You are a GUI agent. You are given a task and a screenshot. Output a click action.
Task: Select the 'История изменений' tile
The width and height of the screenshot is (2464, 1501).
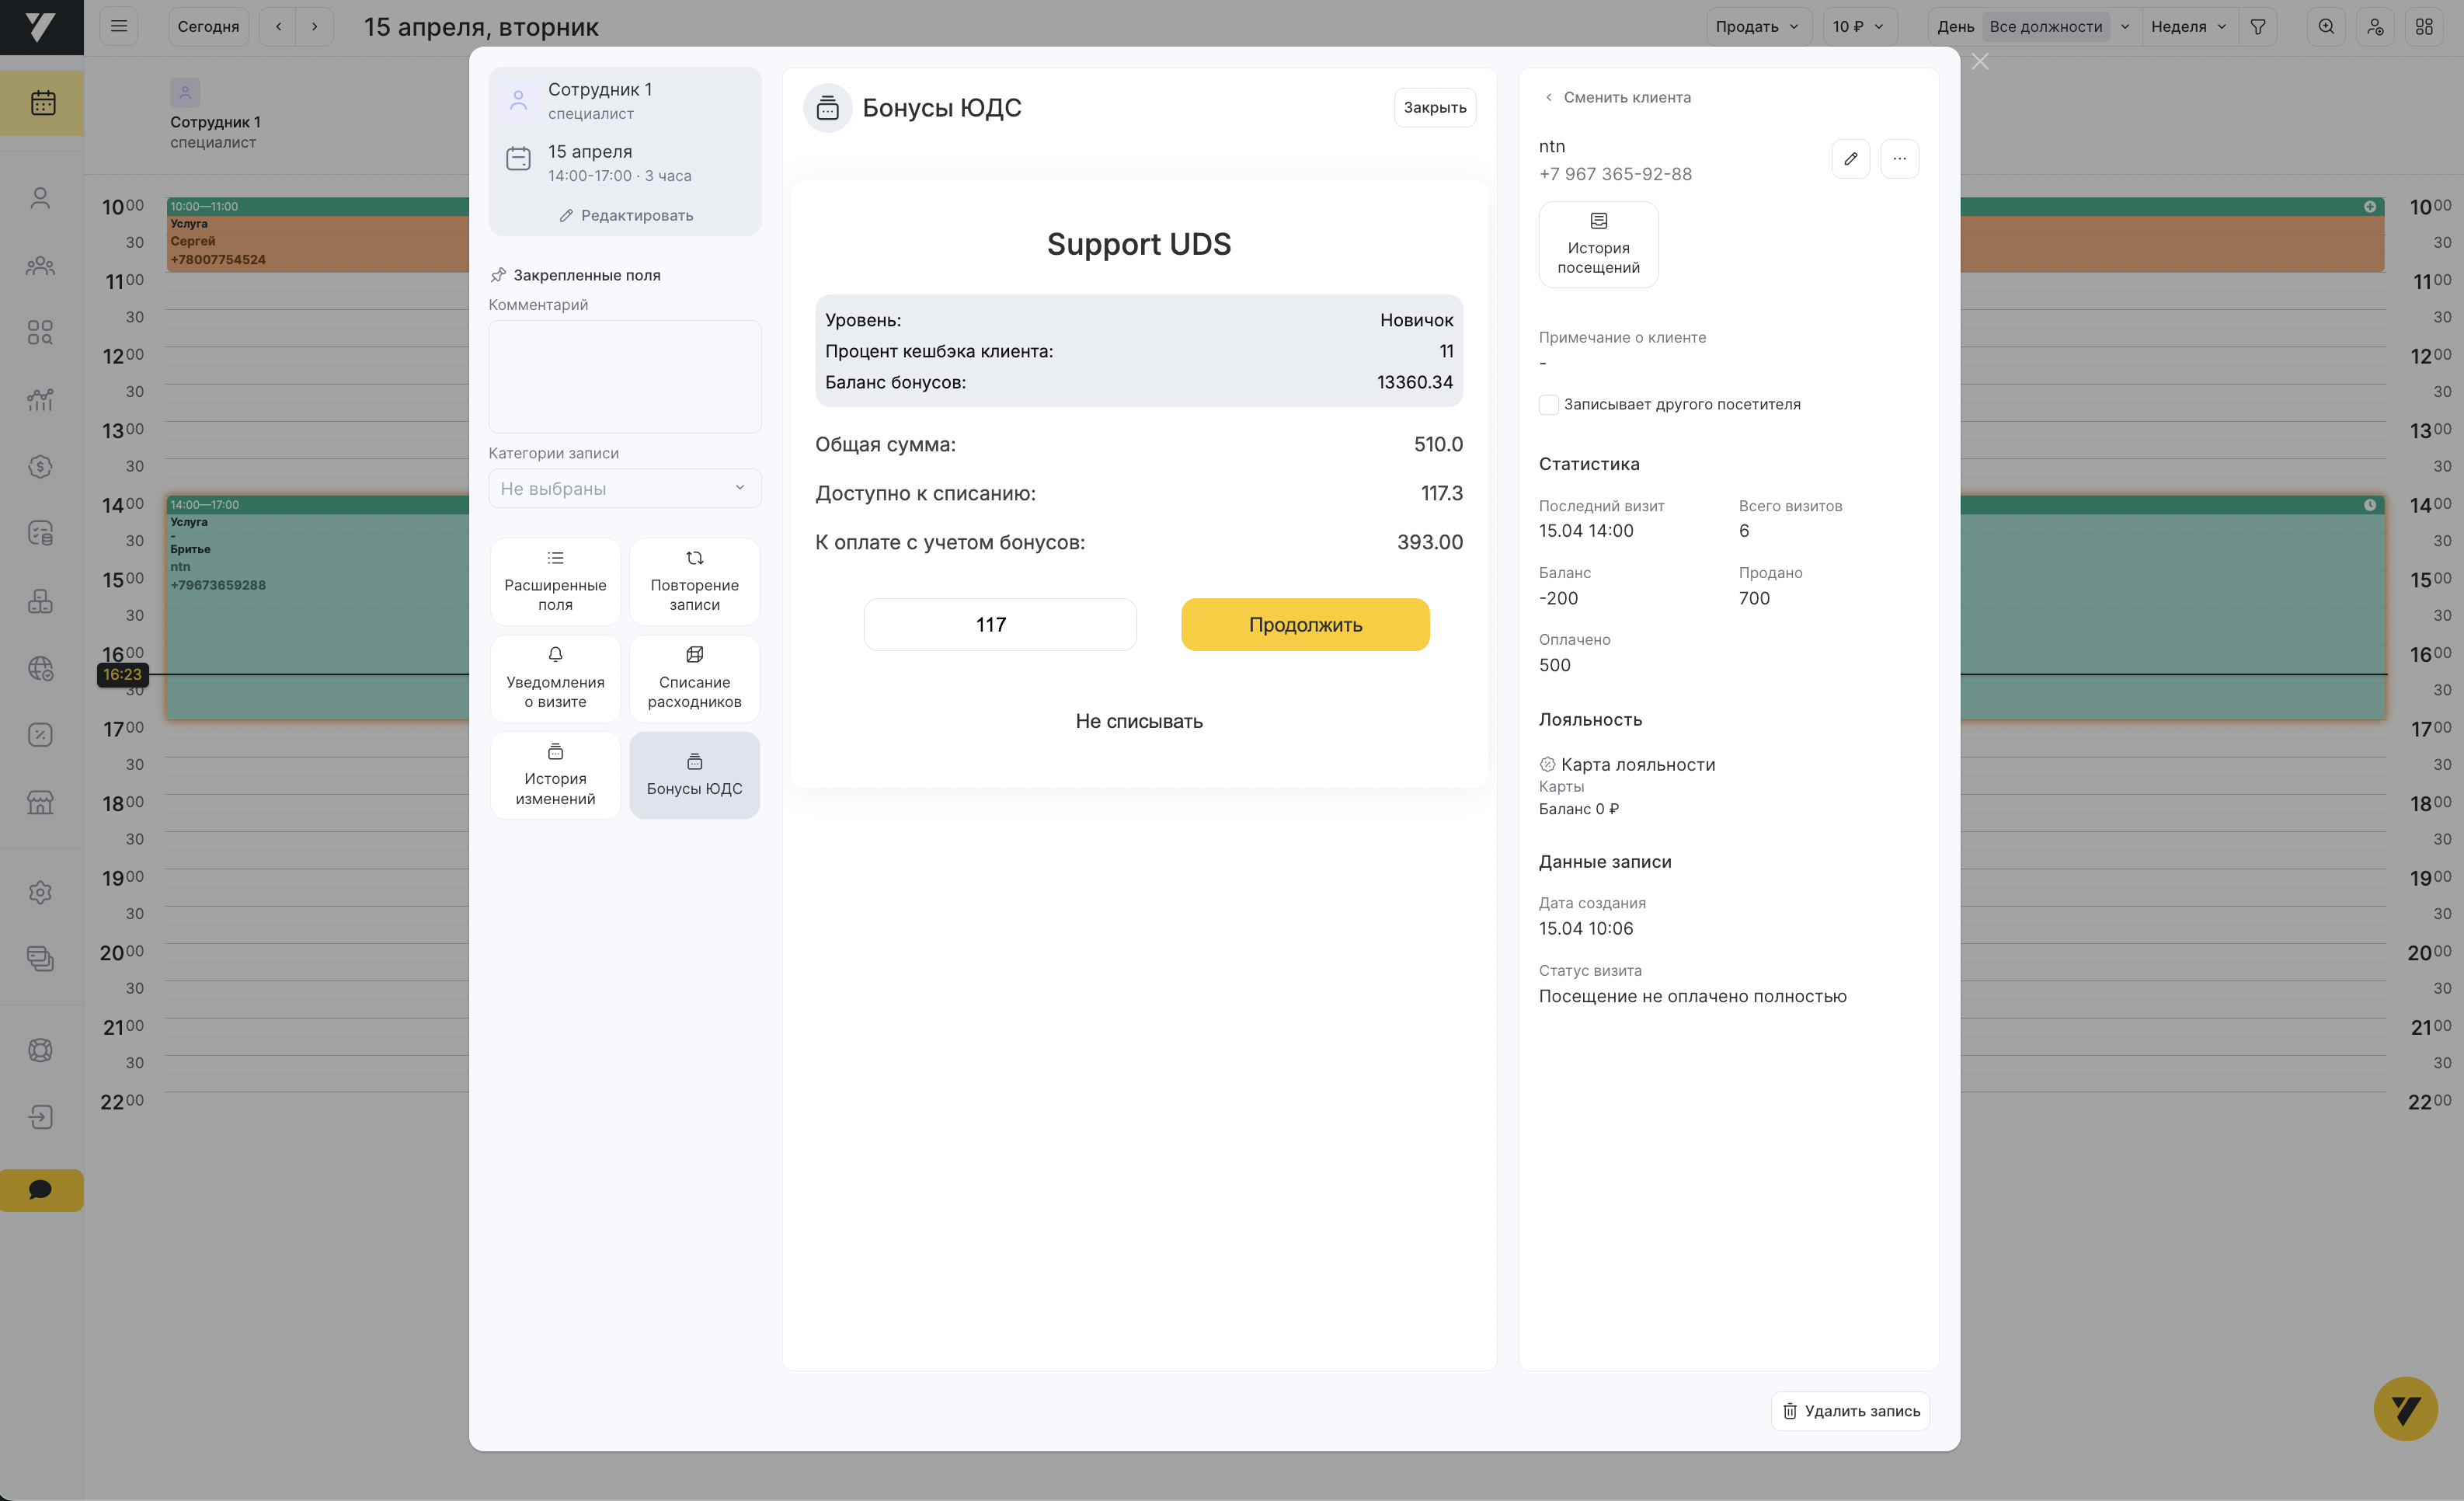coord(555,776)
